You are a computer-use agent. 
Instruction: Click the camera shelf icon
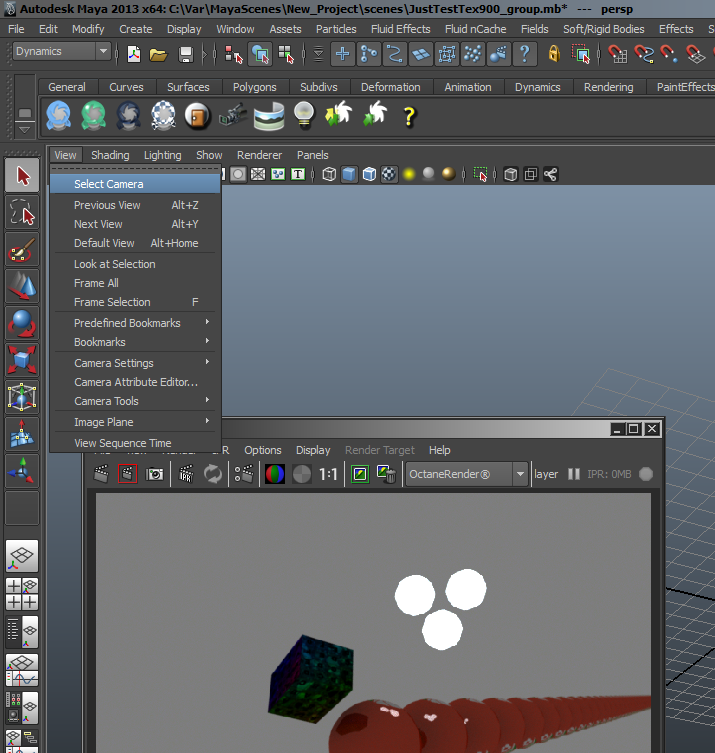tap(233, 115)
